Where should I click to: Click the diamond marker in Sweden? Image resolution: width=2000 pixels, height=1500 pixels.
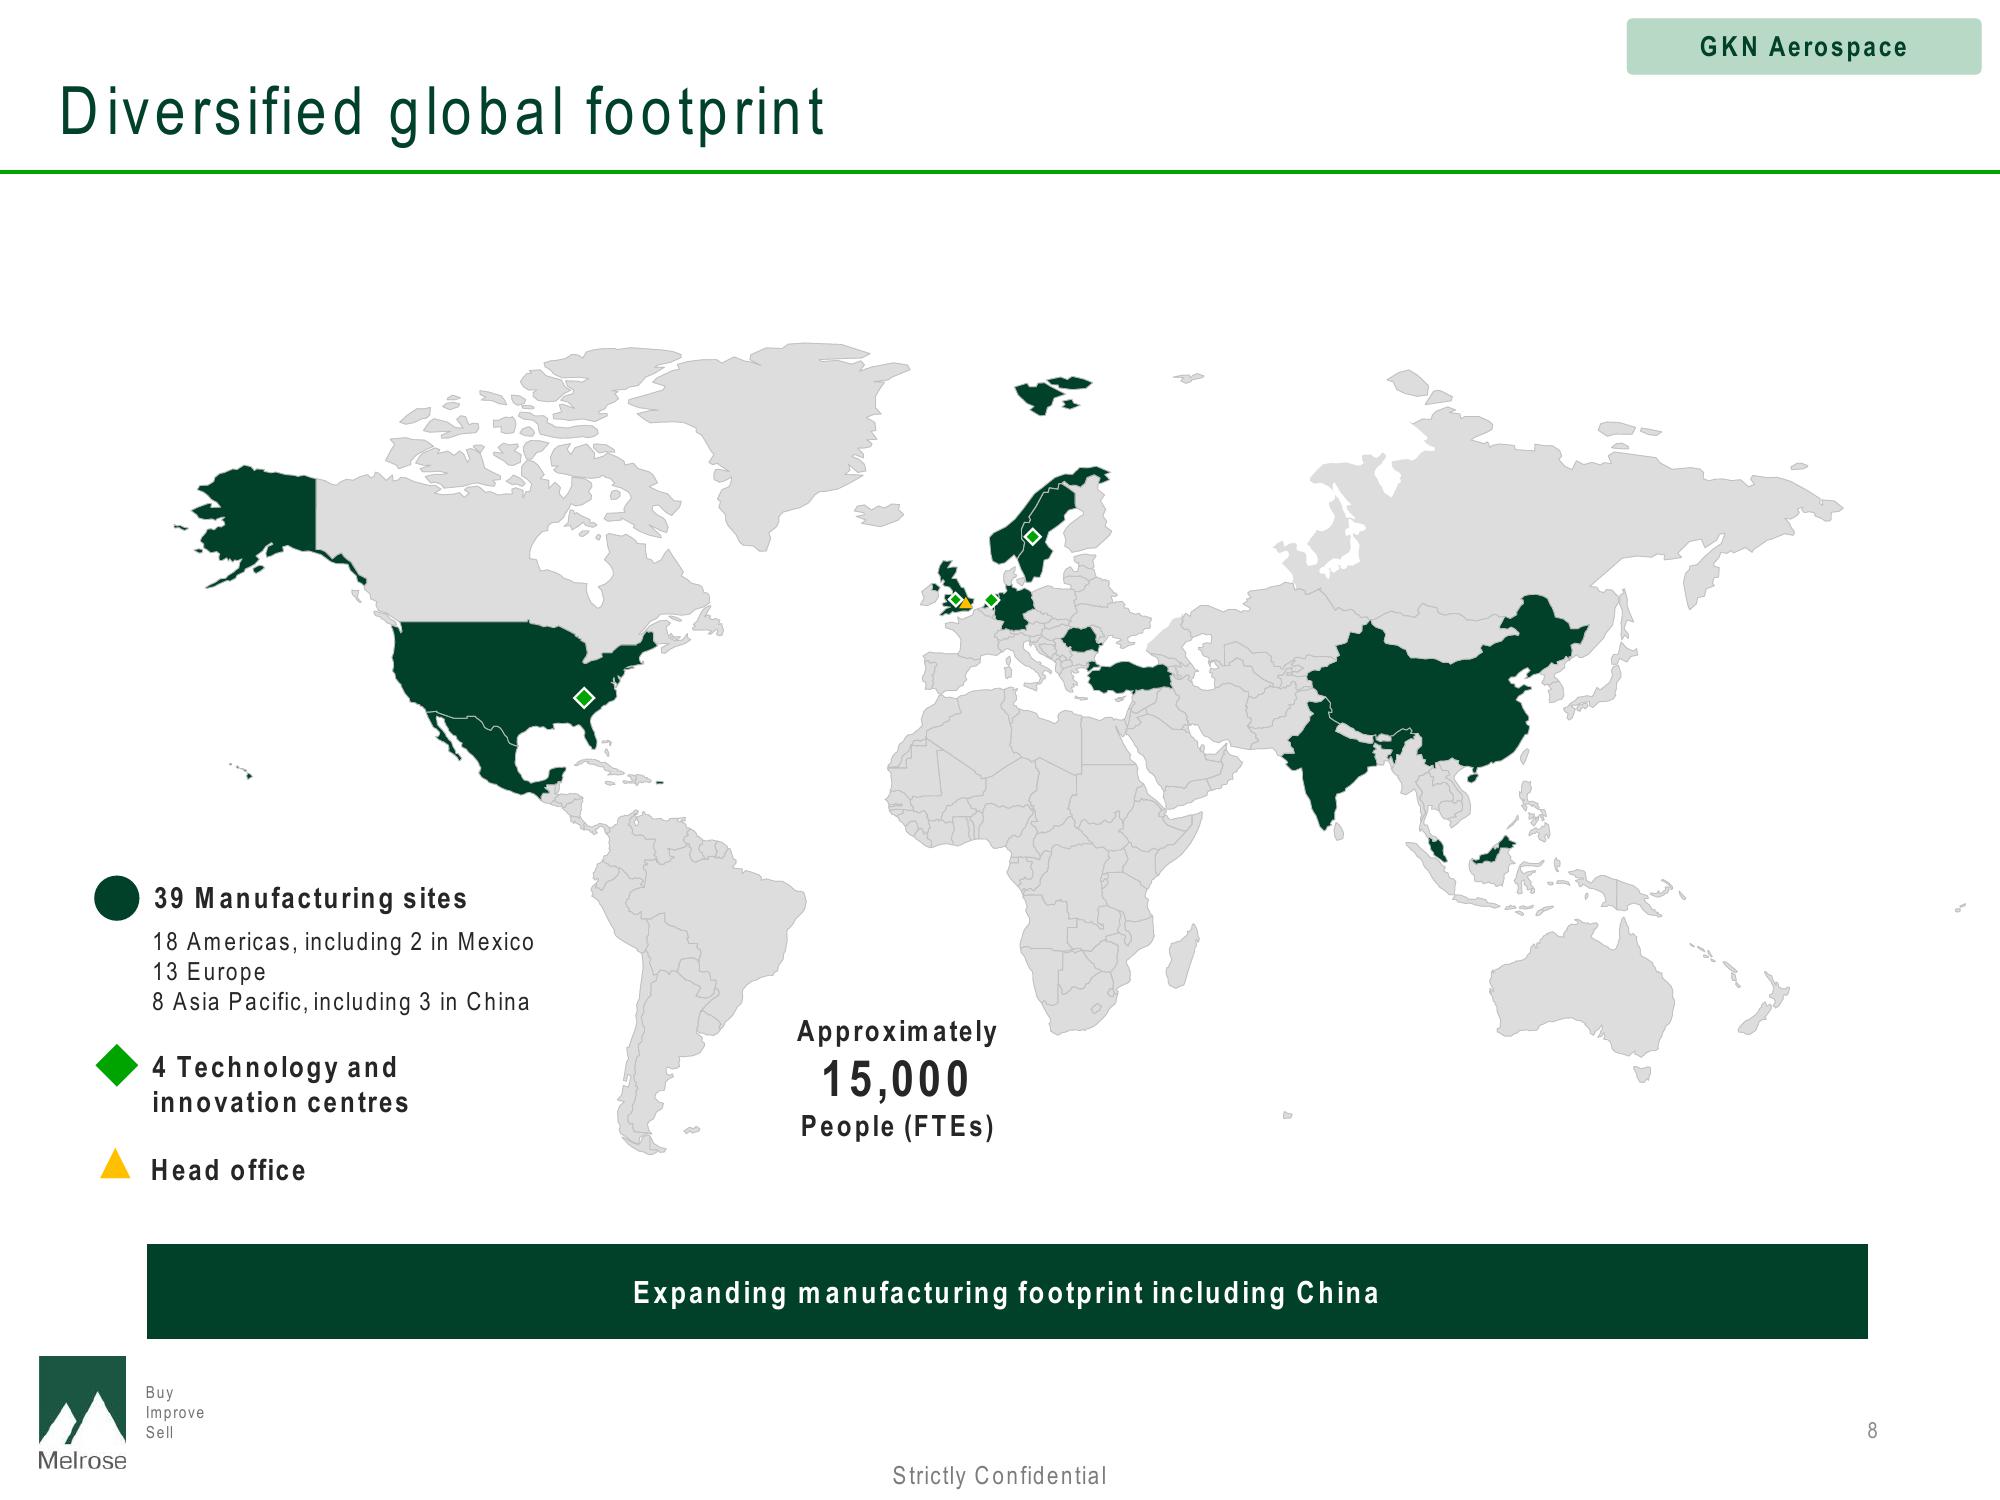coord(1033,537)
